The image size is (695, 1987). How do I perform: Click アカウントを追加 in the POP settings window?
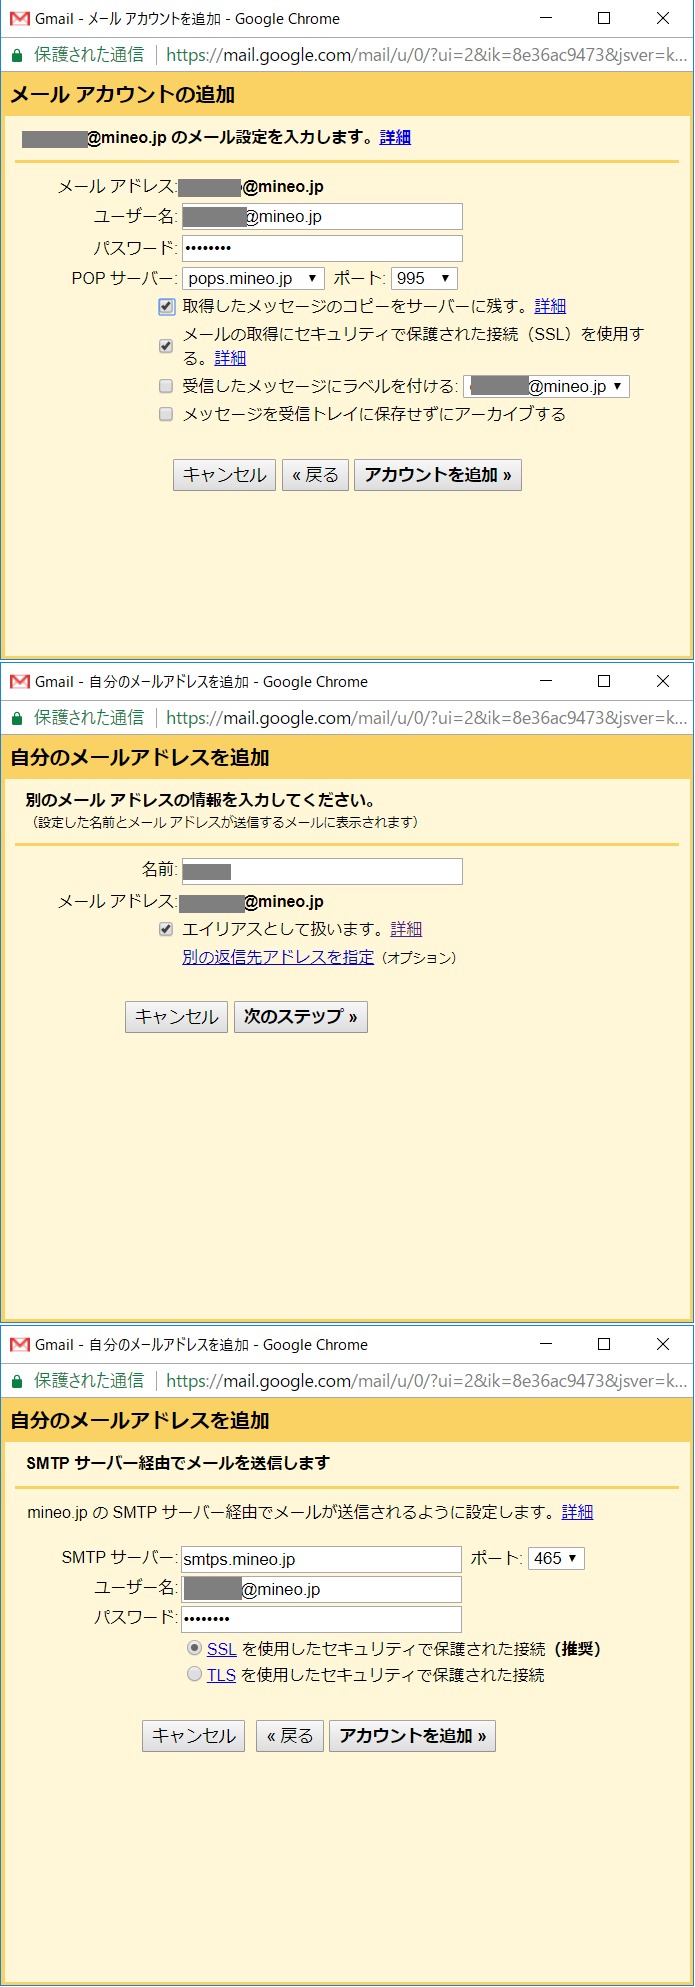[x=437, y=475]
